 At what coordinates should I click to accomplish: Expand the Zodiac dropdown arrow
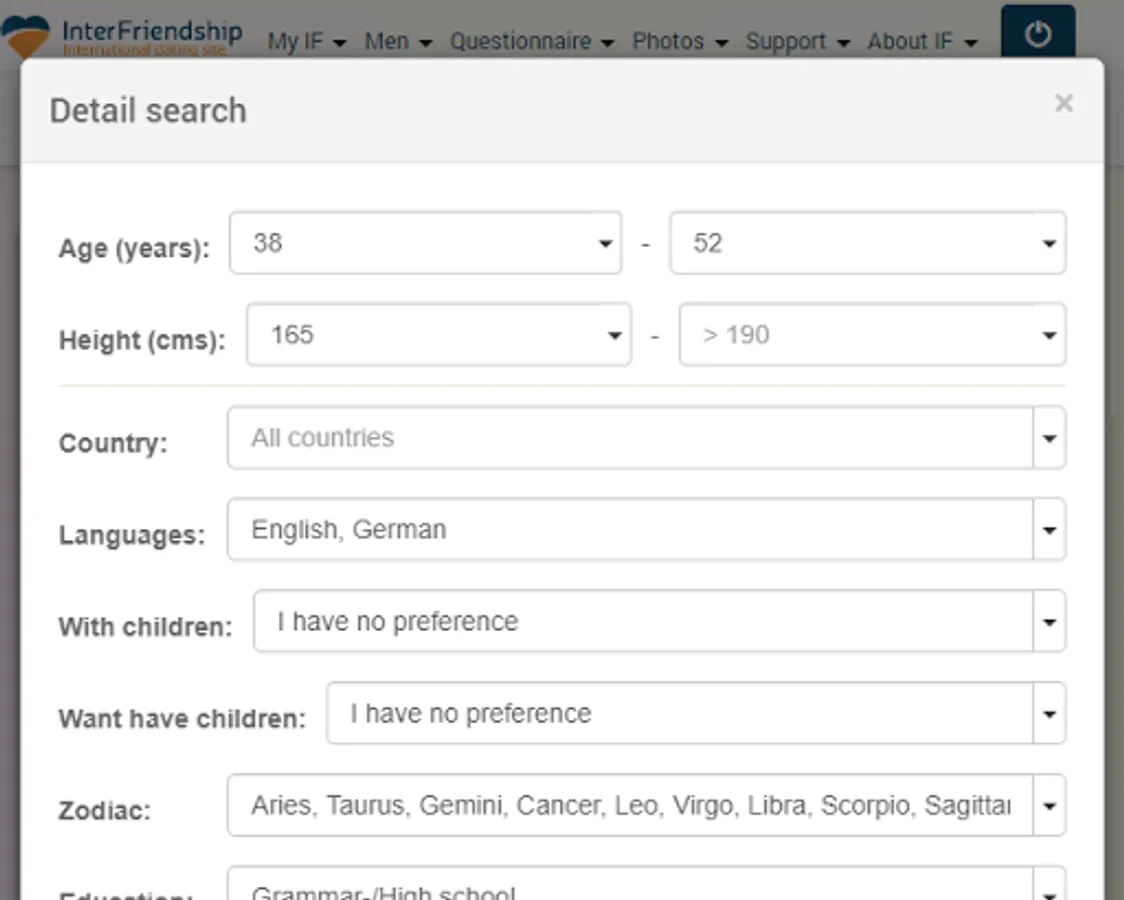[x=1049, y=806]
